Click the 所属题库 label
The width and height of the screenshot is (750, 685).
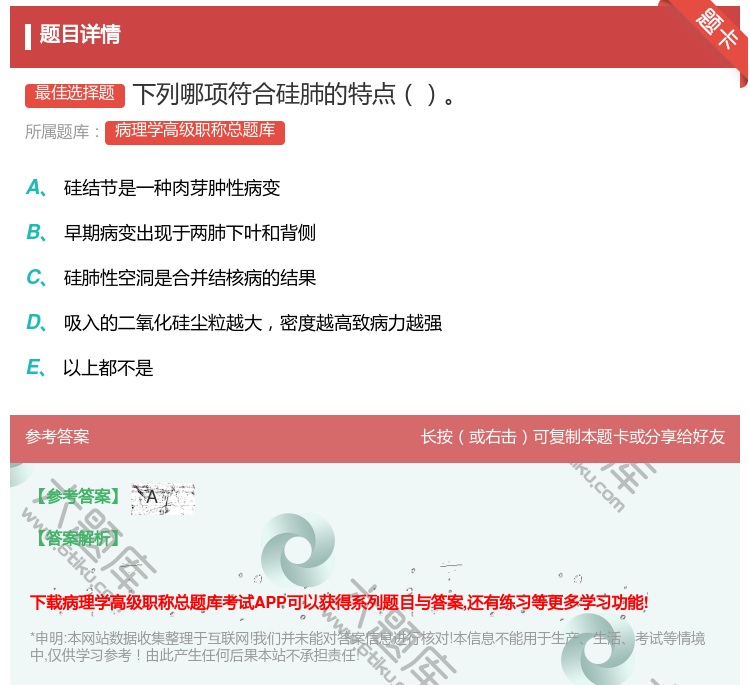click(x=62, y=132)
